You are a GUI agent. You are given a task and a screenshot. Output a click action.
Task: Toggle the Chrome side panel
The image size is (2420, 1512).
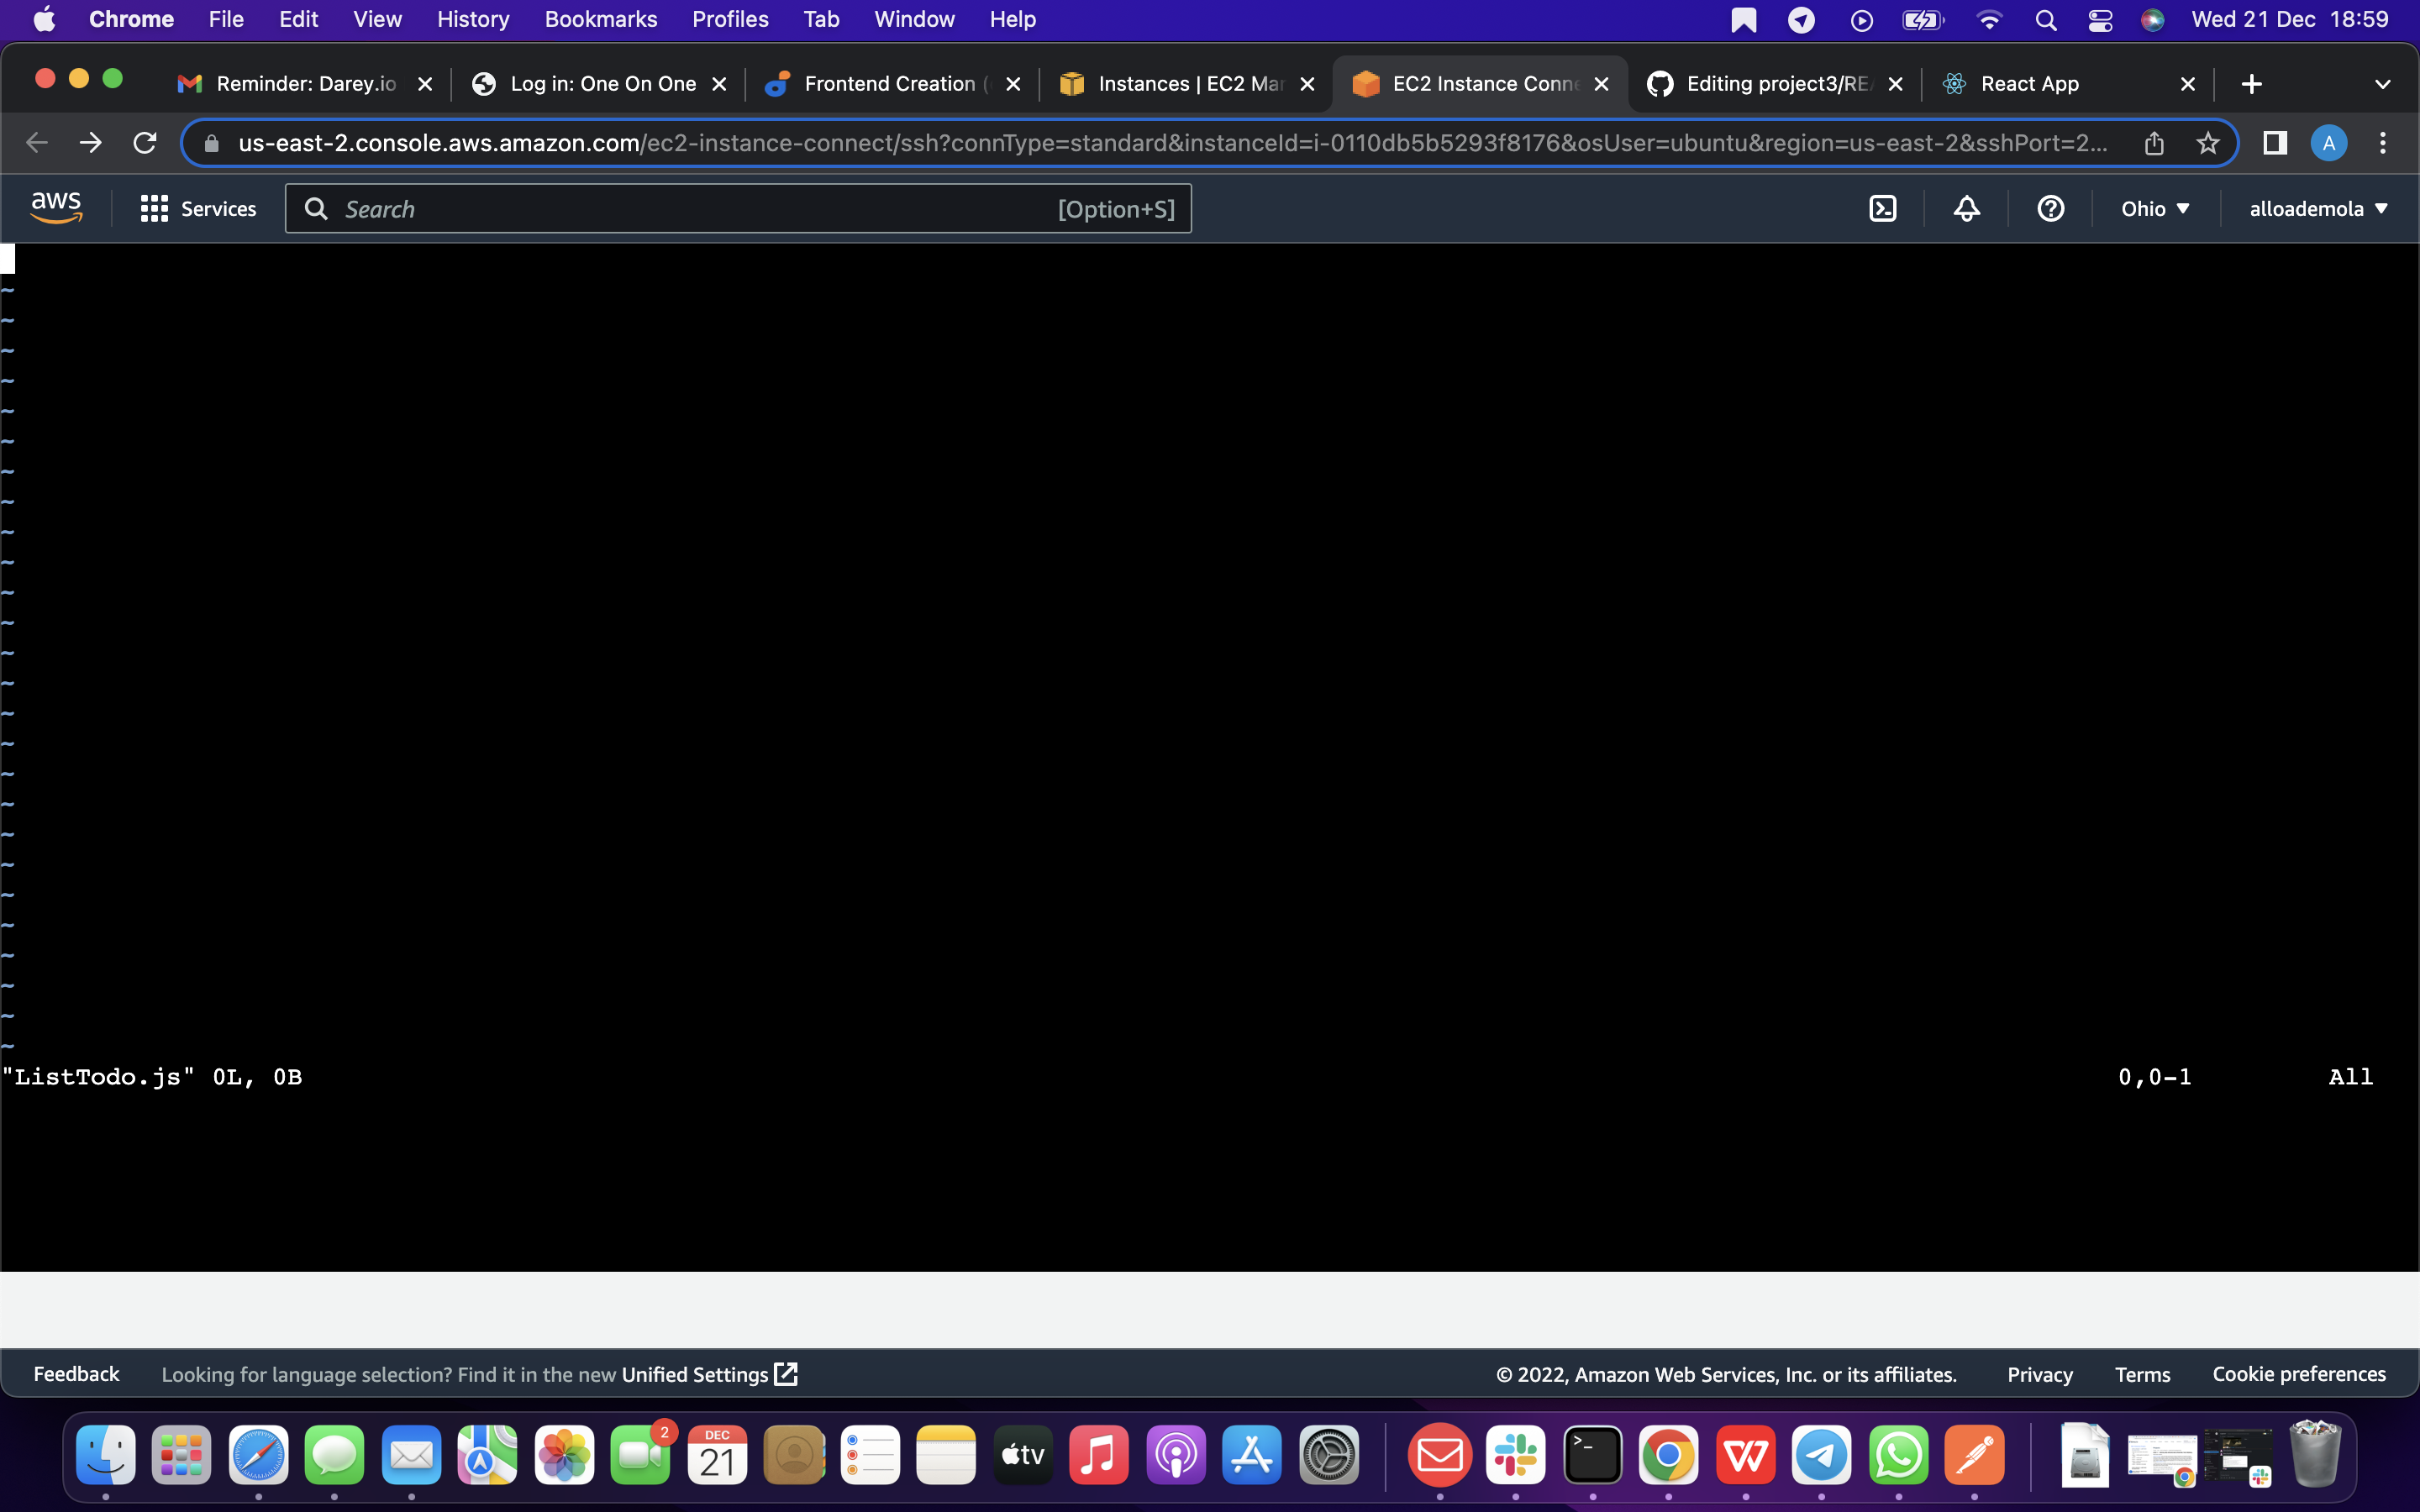click(2273, 143)
